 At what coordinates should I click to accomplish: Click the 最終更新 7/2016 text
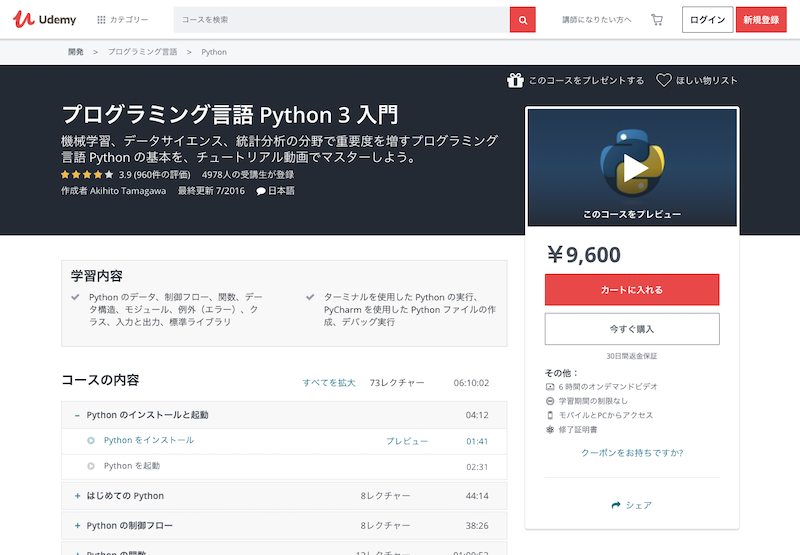(x=211, y=191)
